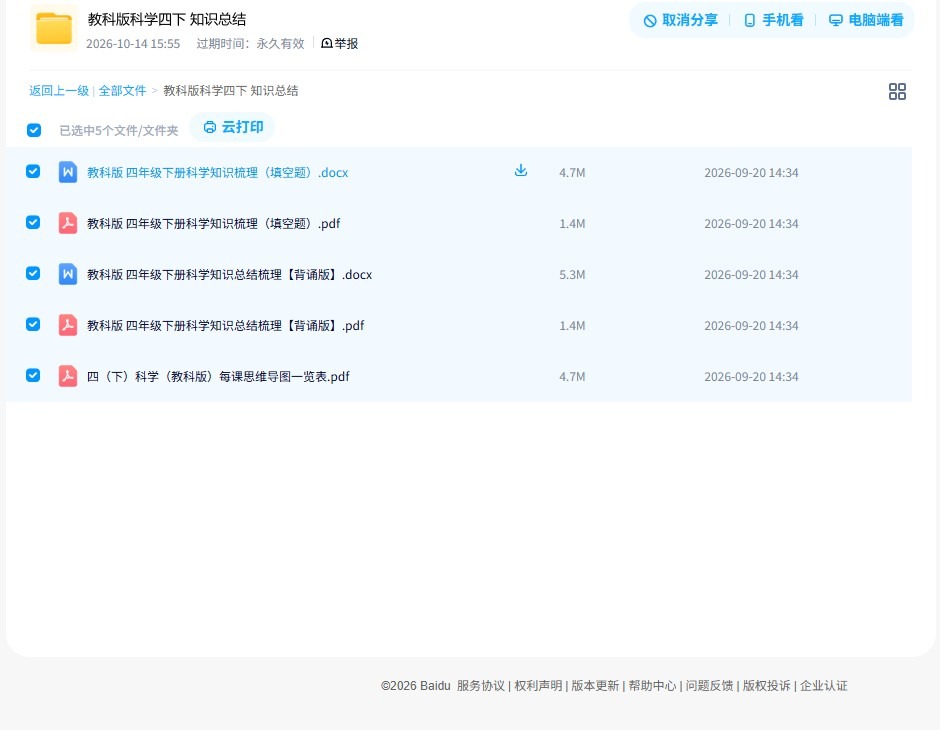Navigate to 全部文件 breadcrumb
The height and width of the screenshot is (730, 940).
coord(122,91)
